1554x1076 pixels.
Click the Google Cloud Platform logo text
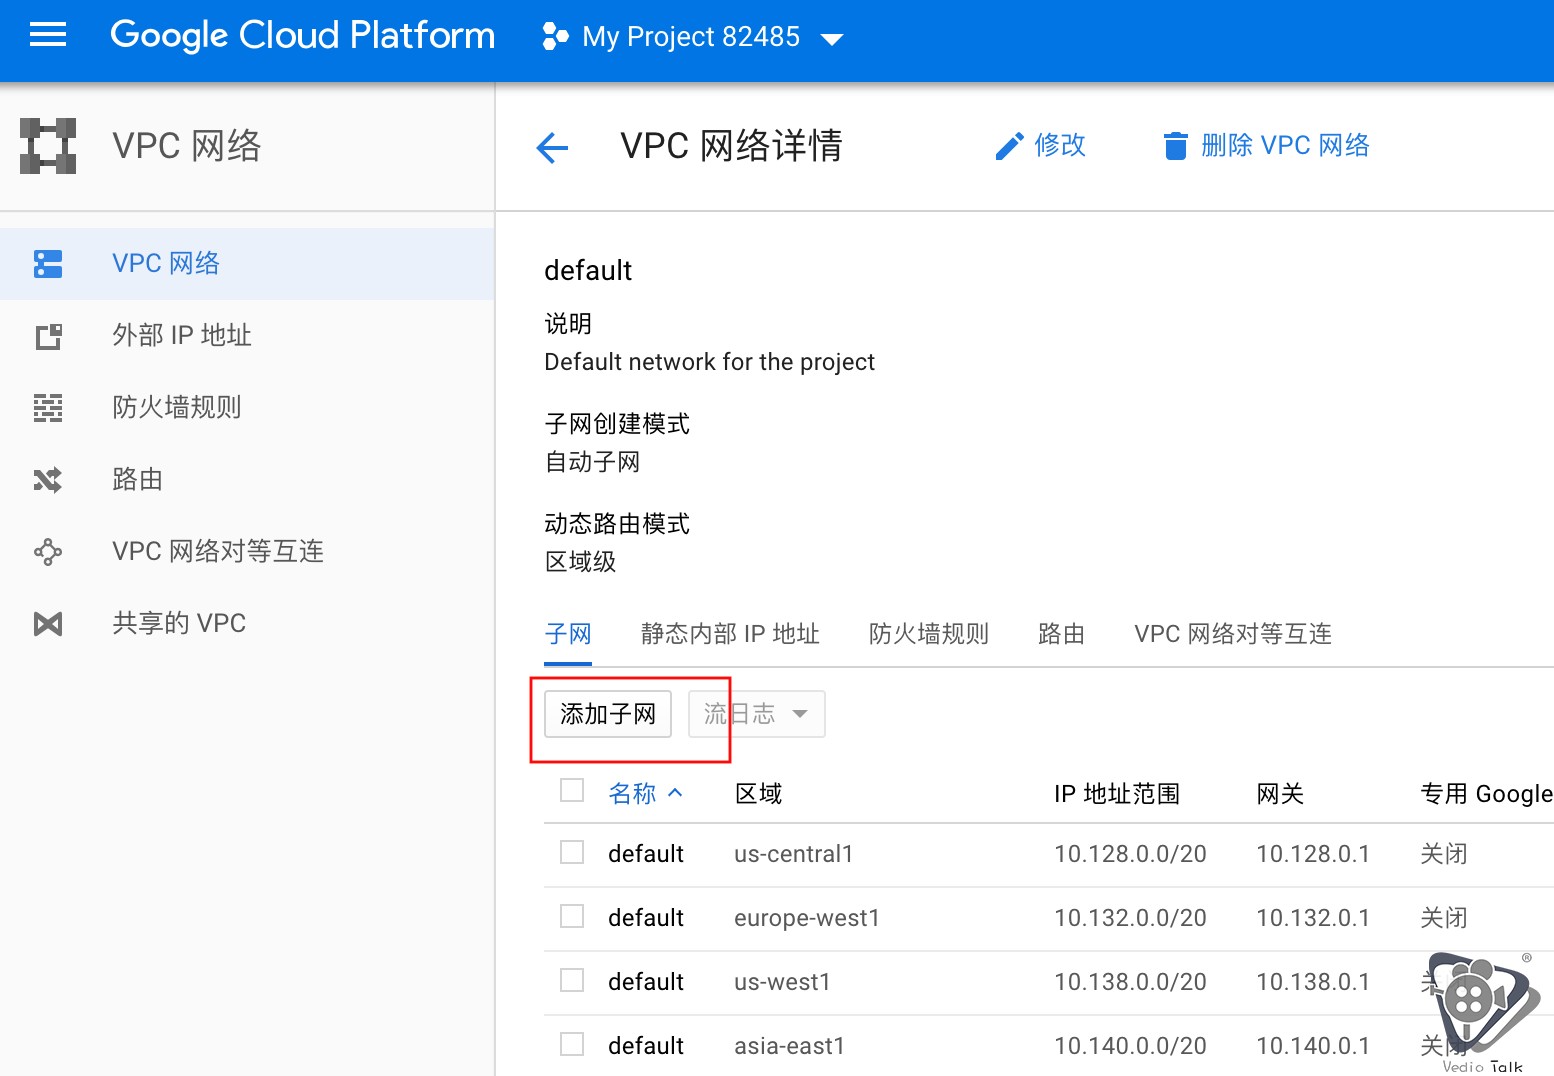pyautogui.click(x=302, y=36)
